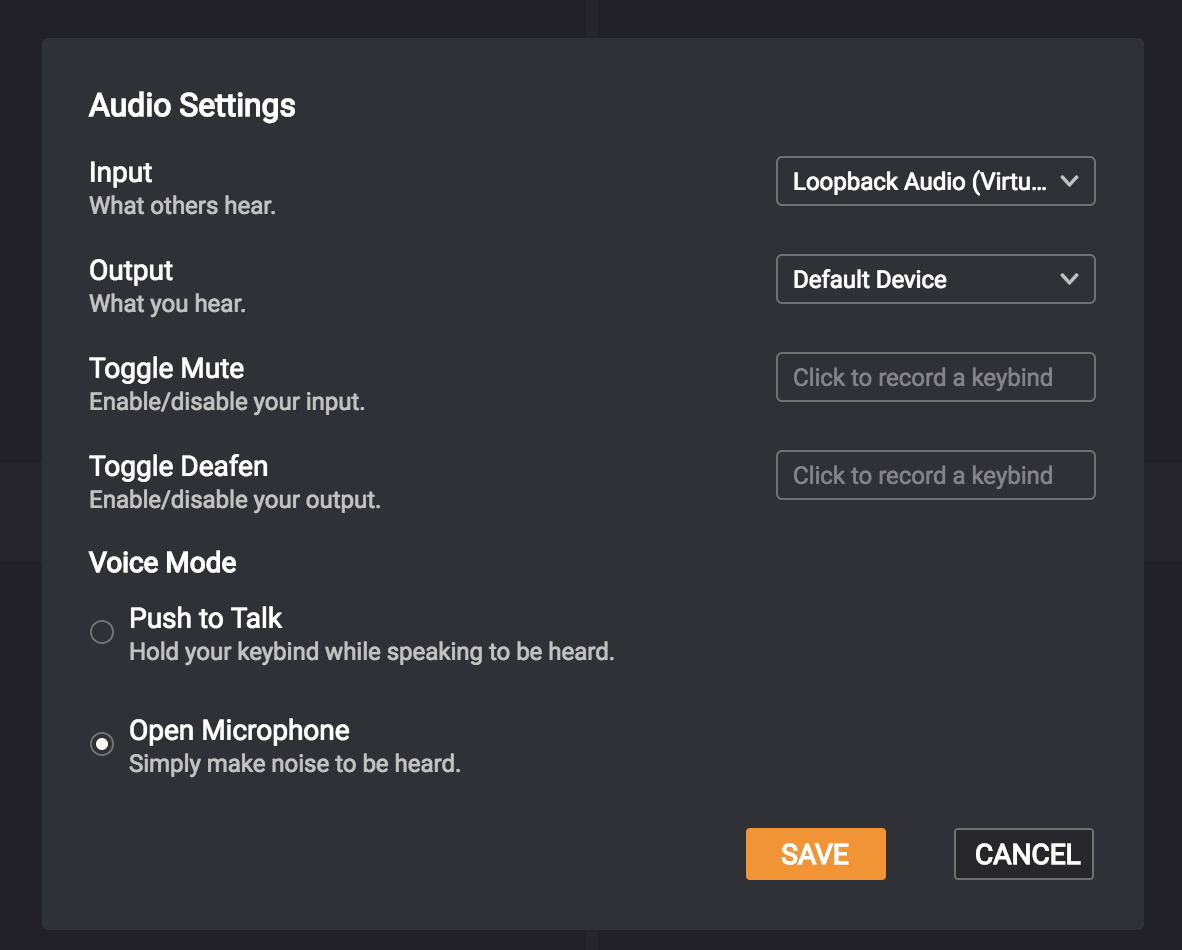This screenshot has width=1182, height=950.
Task: Record a keybind for Toggle Deafen
Action: point(935,476)
